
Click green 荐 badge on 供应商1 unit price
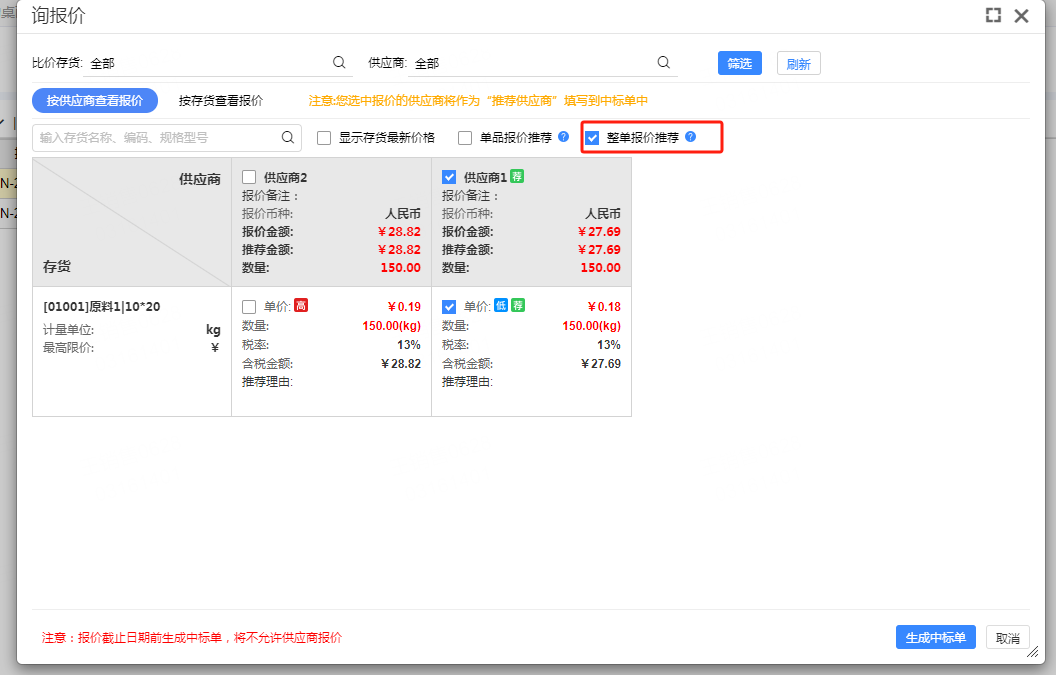pos(517,306)
